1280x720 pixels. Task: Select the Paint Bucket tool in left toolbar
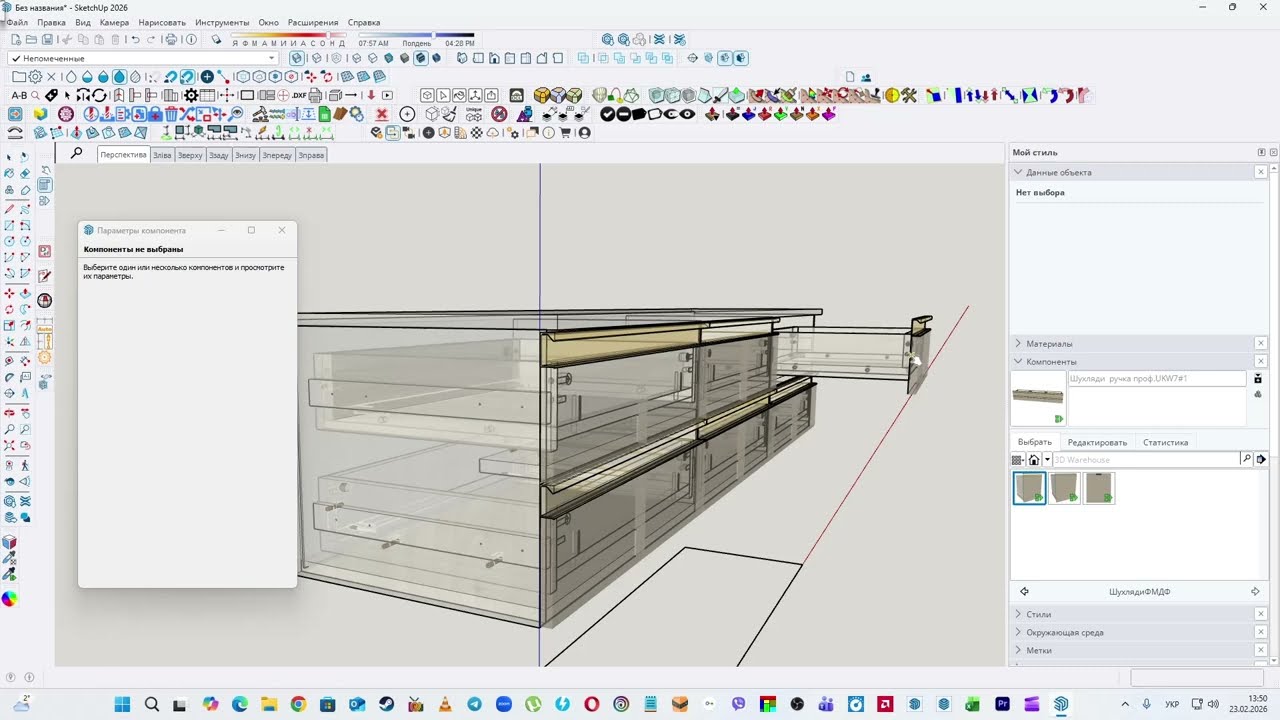(x=9, y=172)
